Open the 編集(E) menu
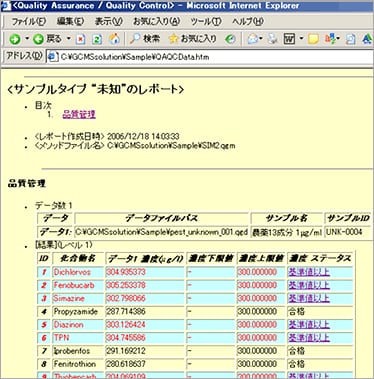The height and width of the screenshot is (379, 374). point(70,22)
